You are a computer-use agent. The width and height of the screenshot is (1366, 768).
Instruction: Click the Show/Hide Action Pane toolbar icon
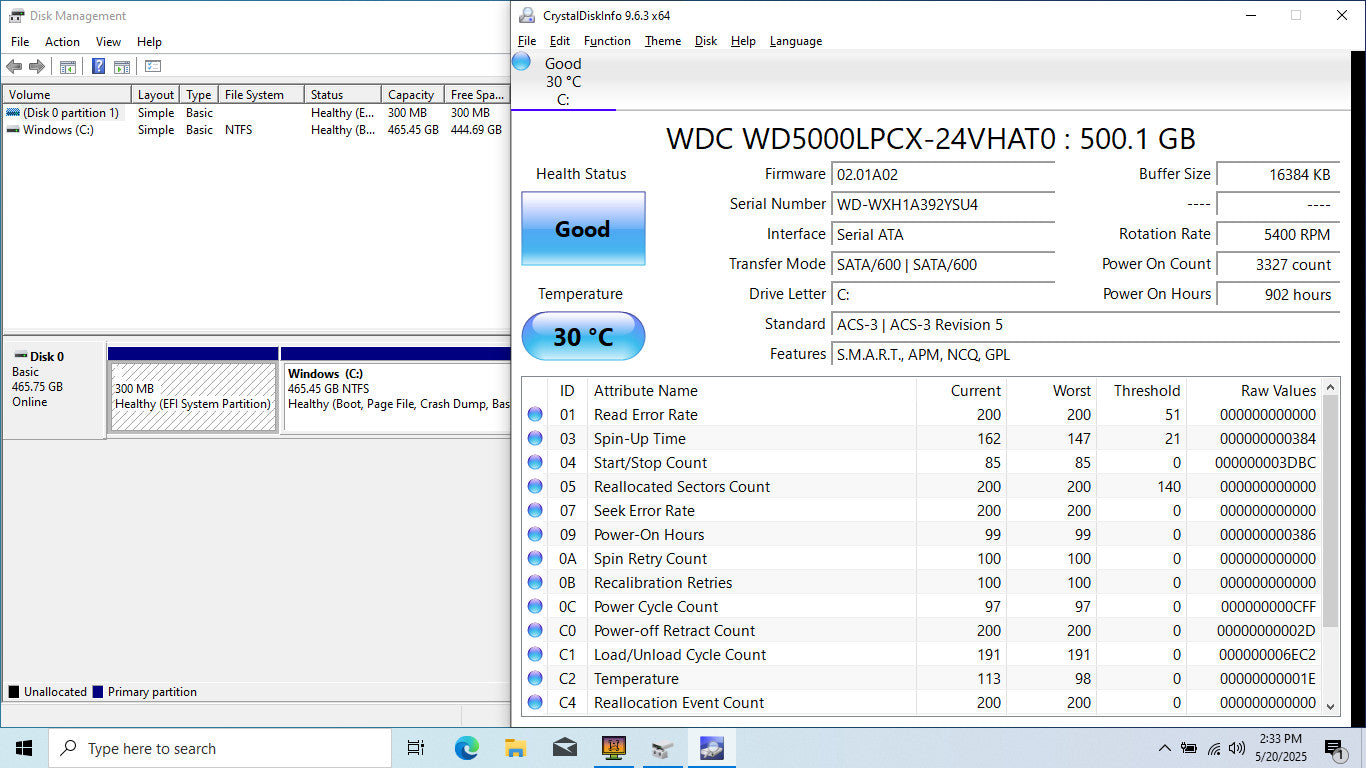122,67
